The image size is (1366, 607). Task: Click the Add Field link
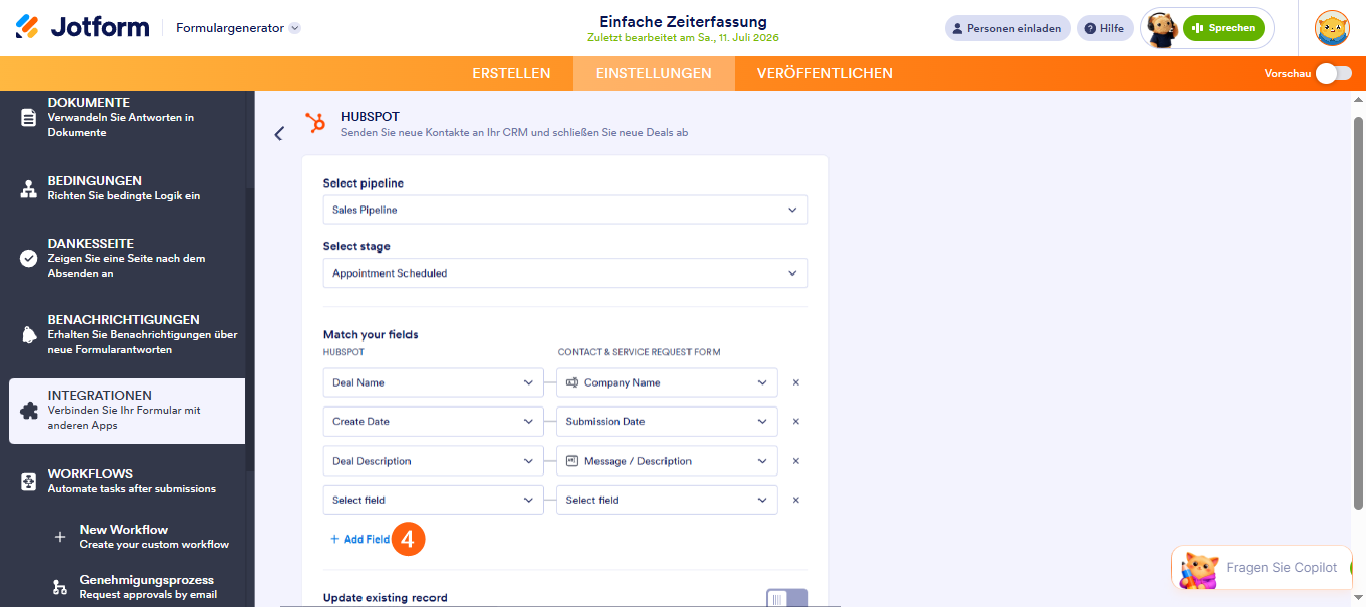click(360, 539)
